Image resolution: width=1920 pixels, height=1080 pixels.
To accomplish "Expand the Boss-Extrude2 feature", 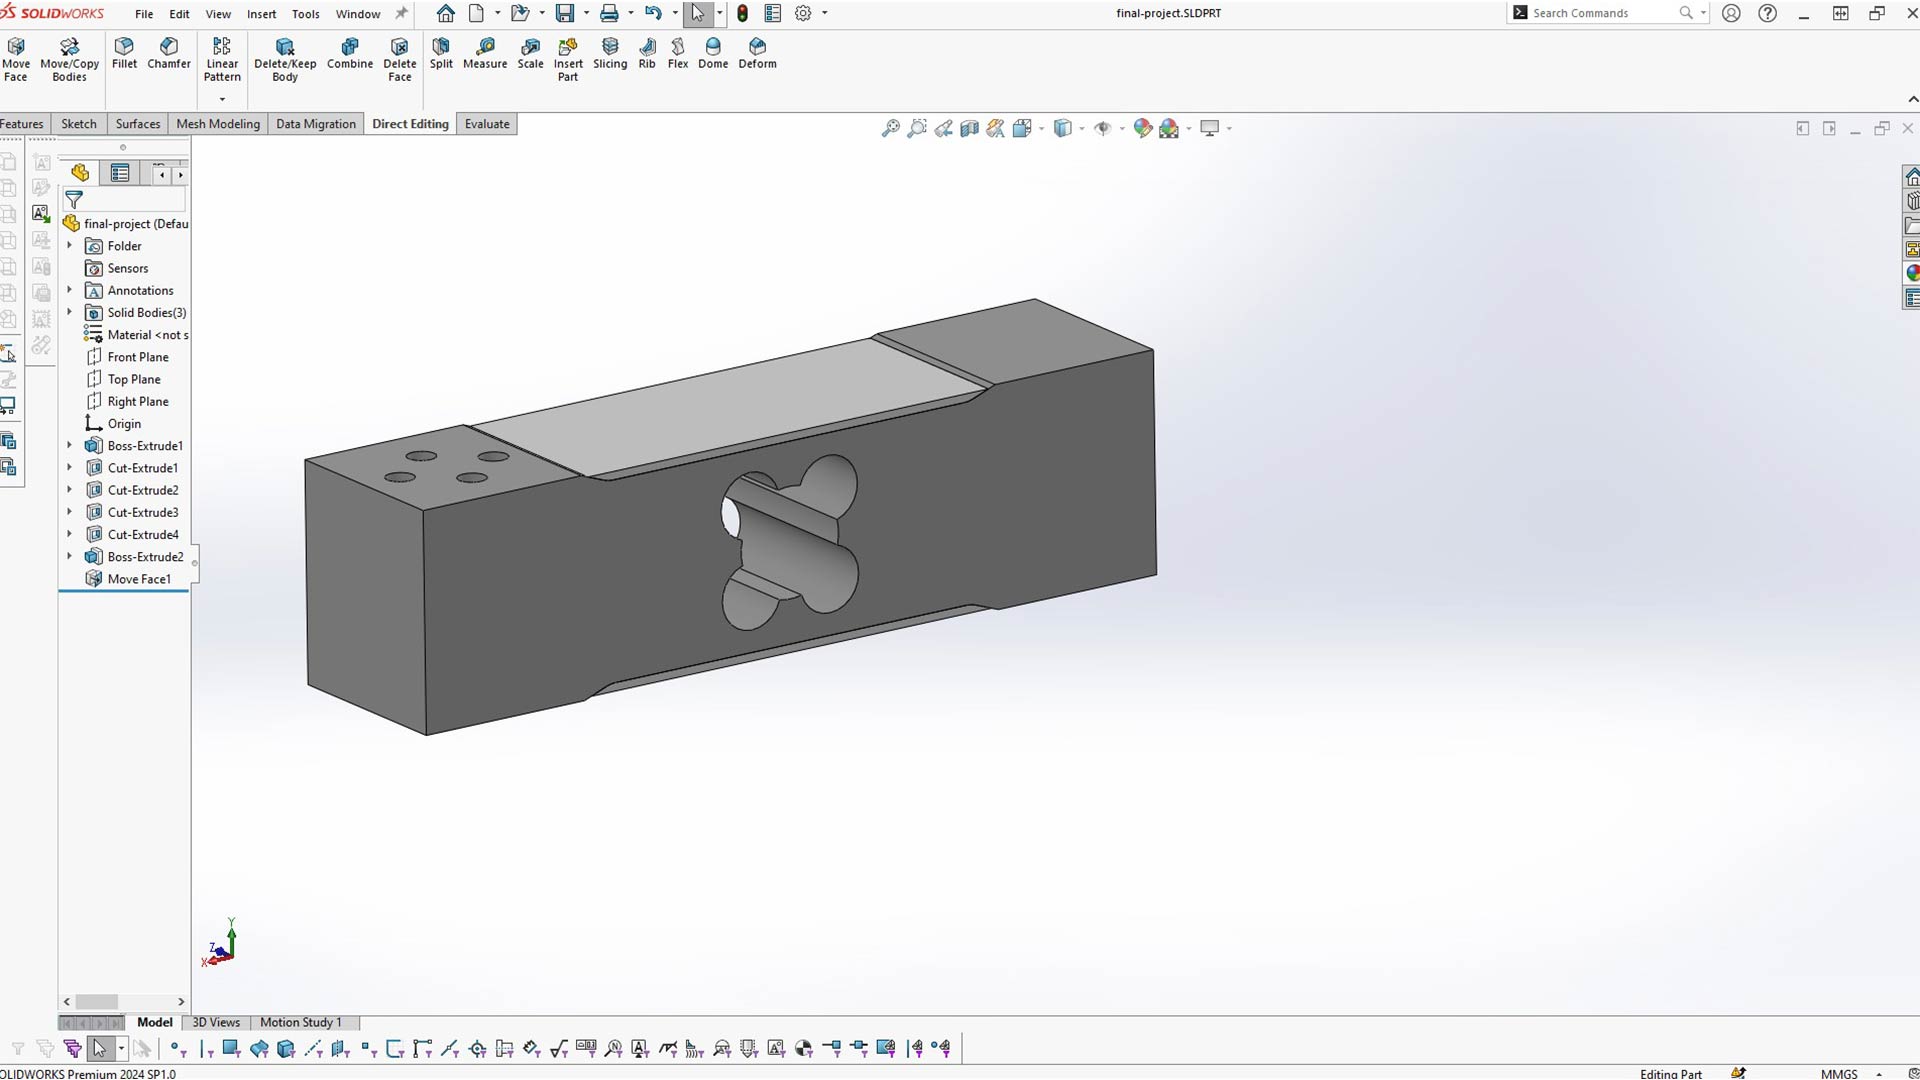I will (69, 557).
